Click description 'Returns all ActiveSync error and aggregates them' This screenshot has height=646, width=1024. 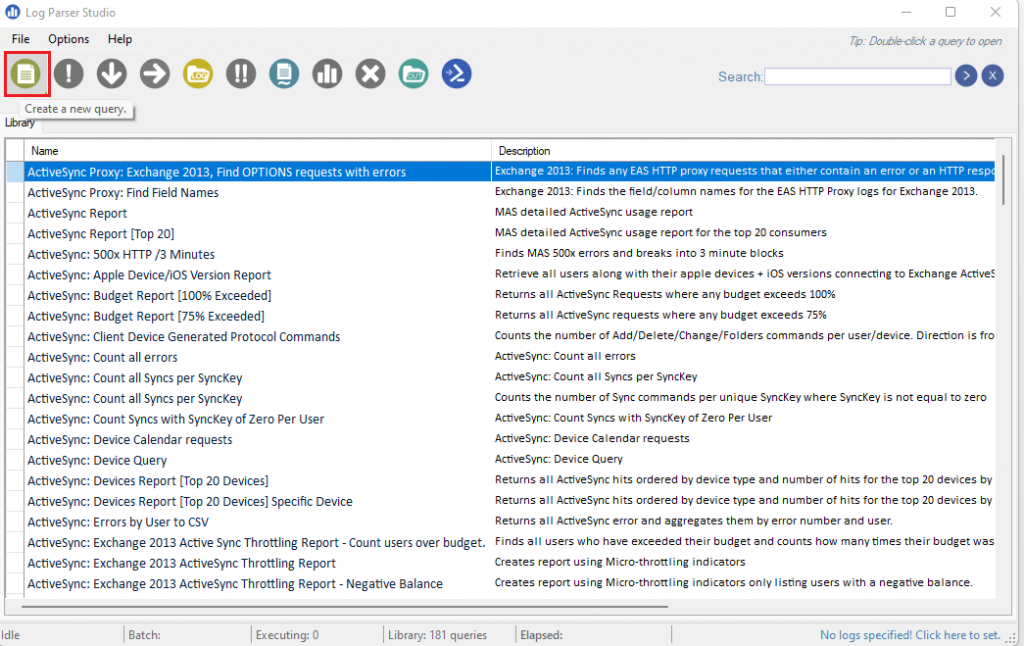(694, 521)
